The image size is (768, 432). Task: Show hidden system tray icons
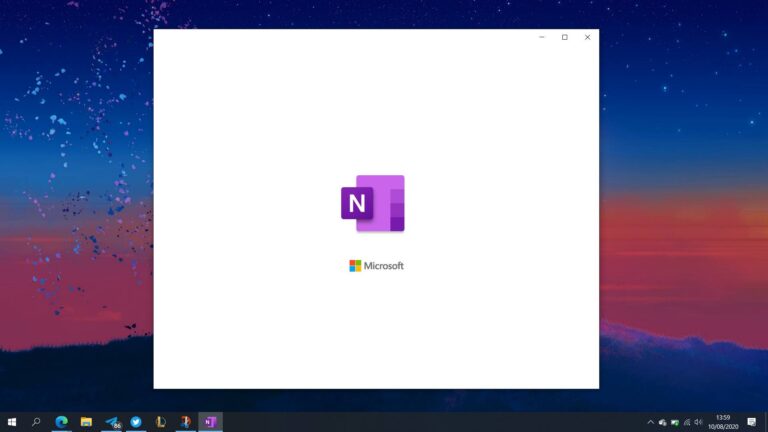[x=650, y=422]
